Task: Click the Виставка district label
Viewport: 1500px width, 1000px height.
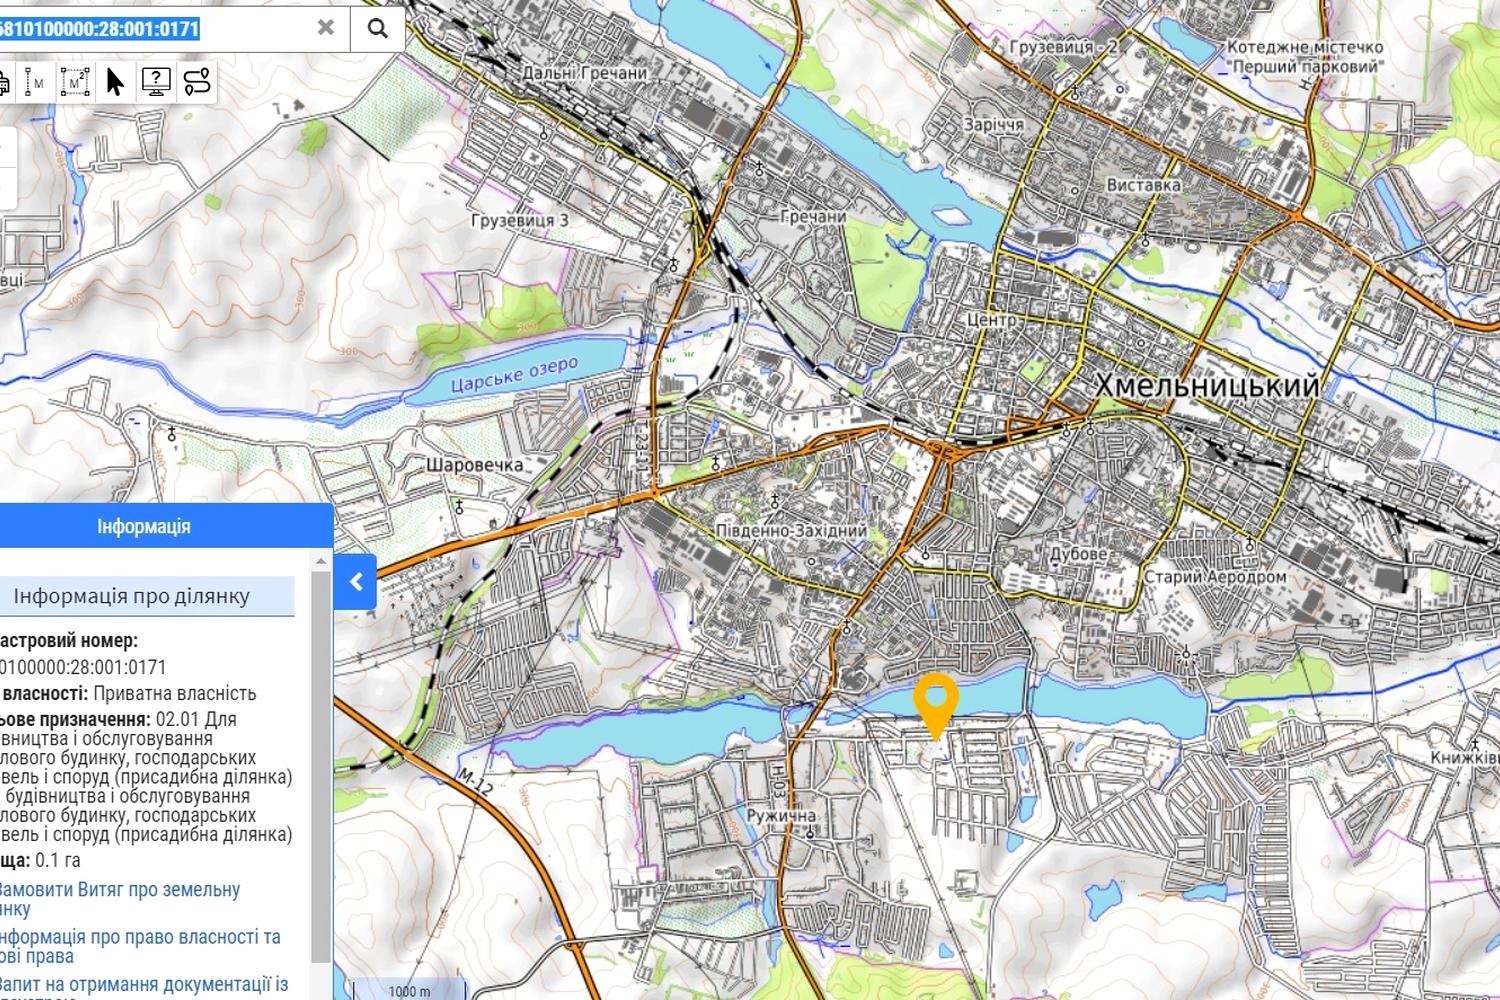Action: (1144, 185)
